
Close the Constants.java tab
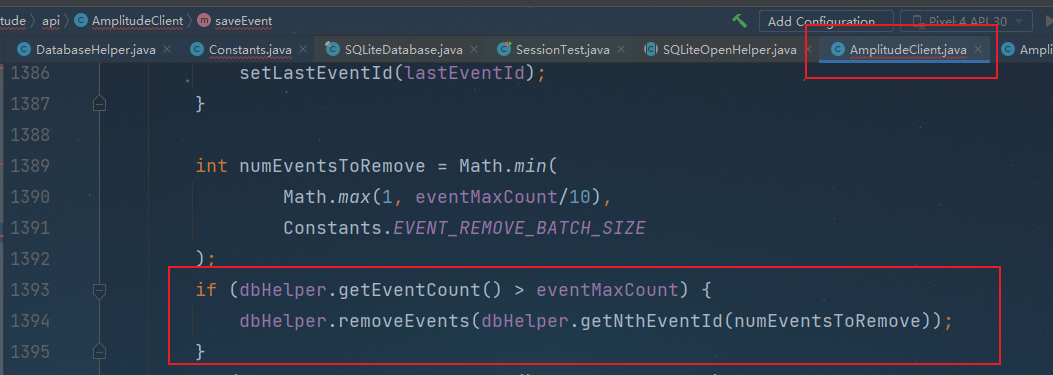pos(302,49)
